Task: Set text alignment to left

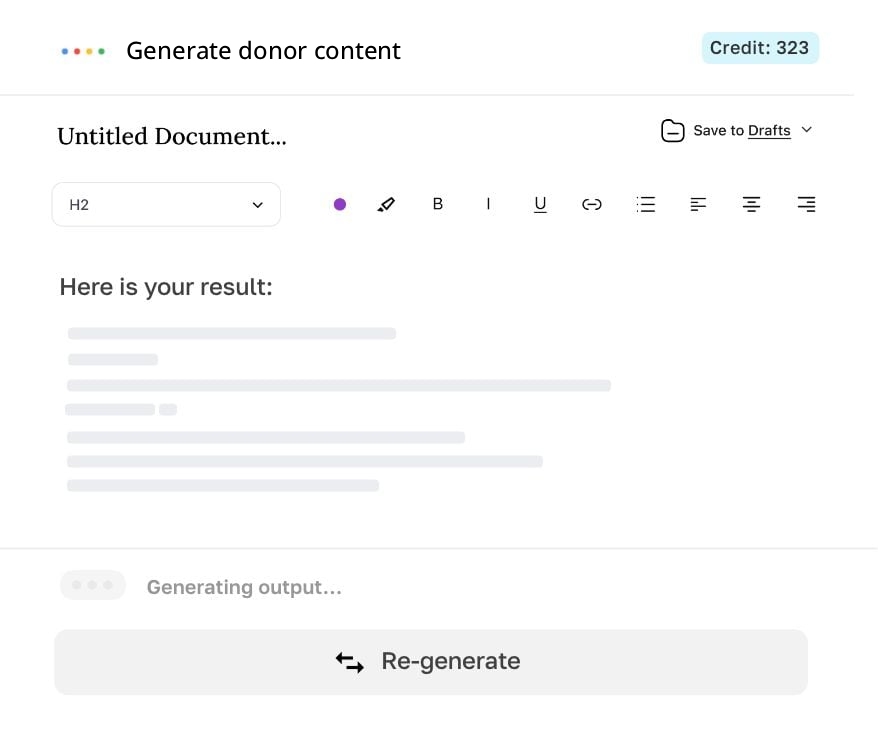Action: (698, 204)
